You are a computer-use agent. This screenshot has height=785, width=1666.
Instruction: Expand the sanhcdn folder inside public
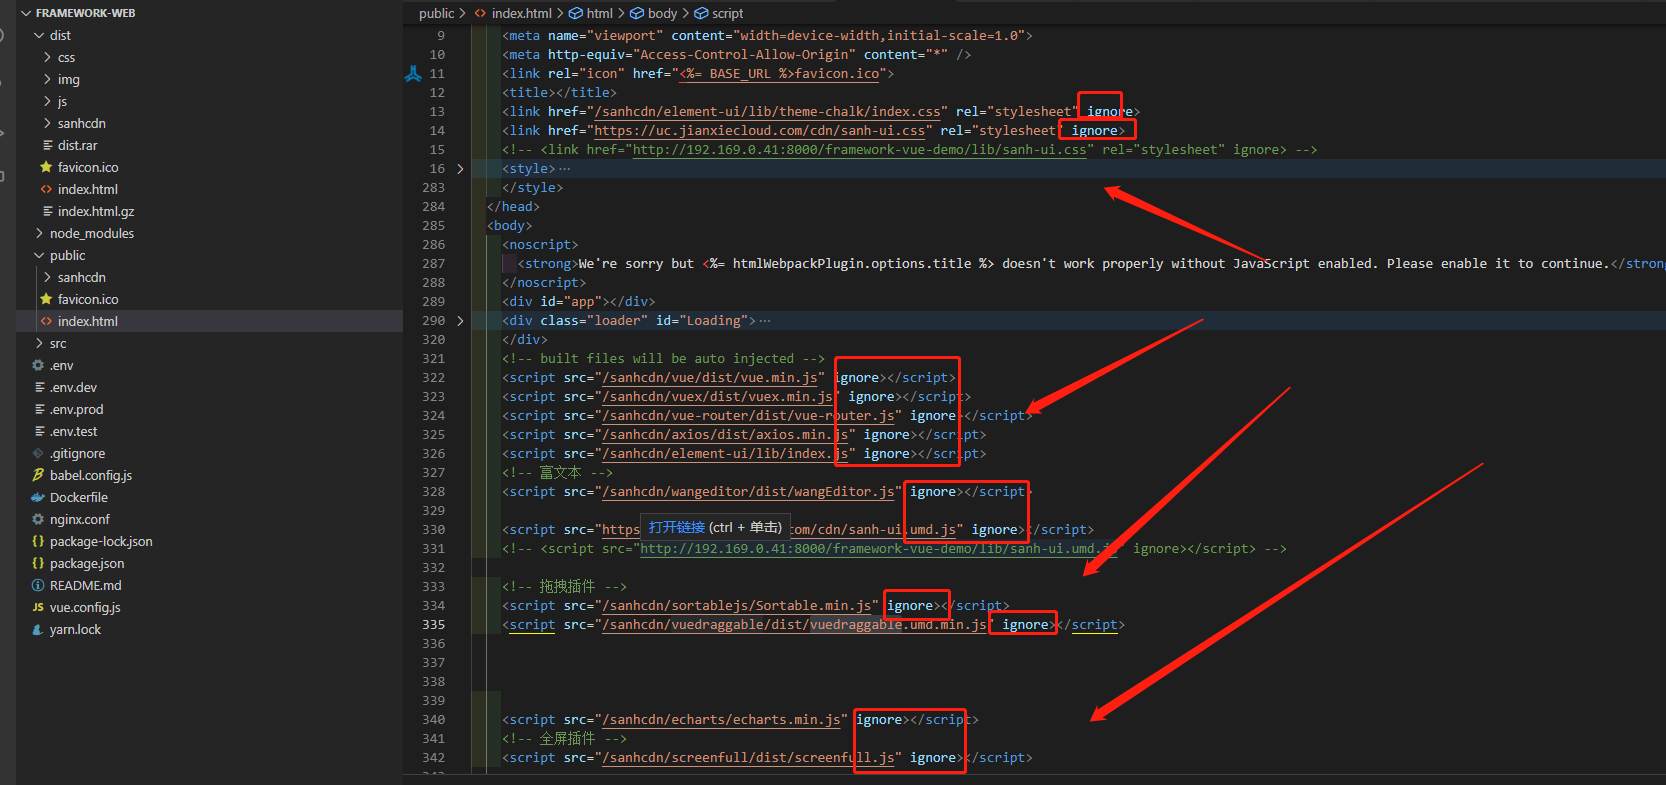[47, 278]
